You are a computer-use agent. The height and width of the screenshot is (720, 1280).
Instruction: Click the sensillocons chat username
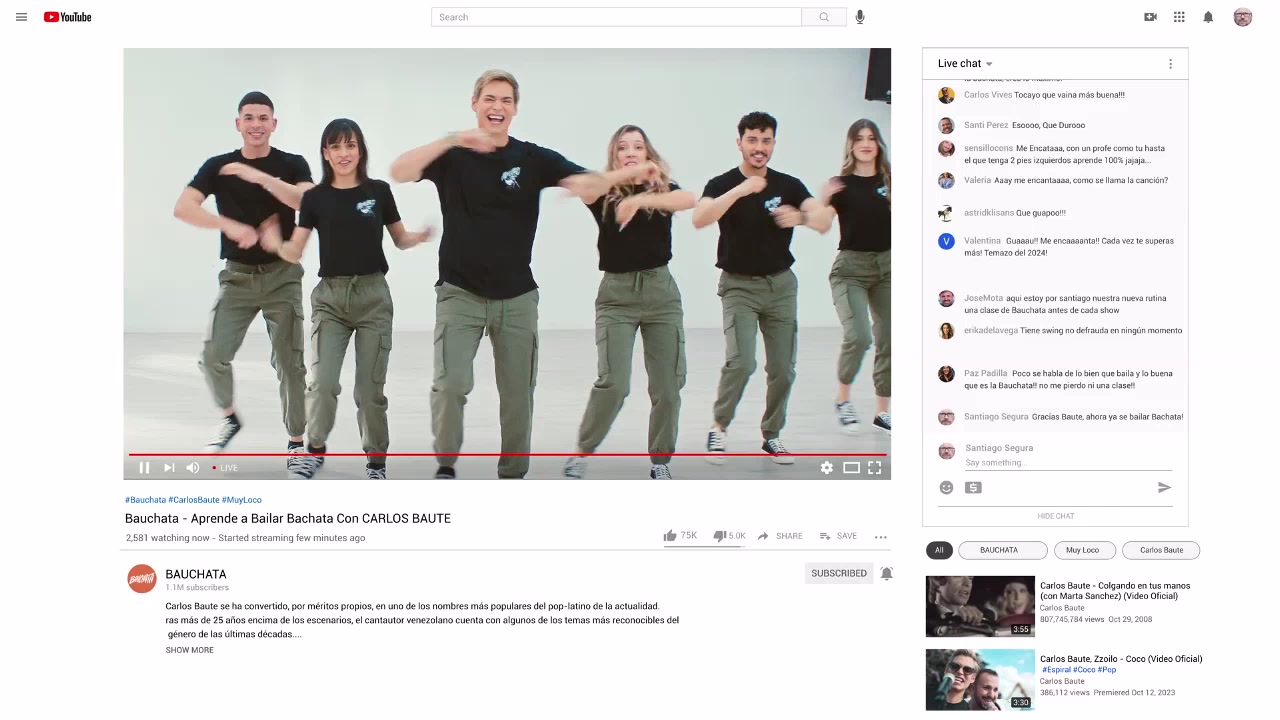989,148
